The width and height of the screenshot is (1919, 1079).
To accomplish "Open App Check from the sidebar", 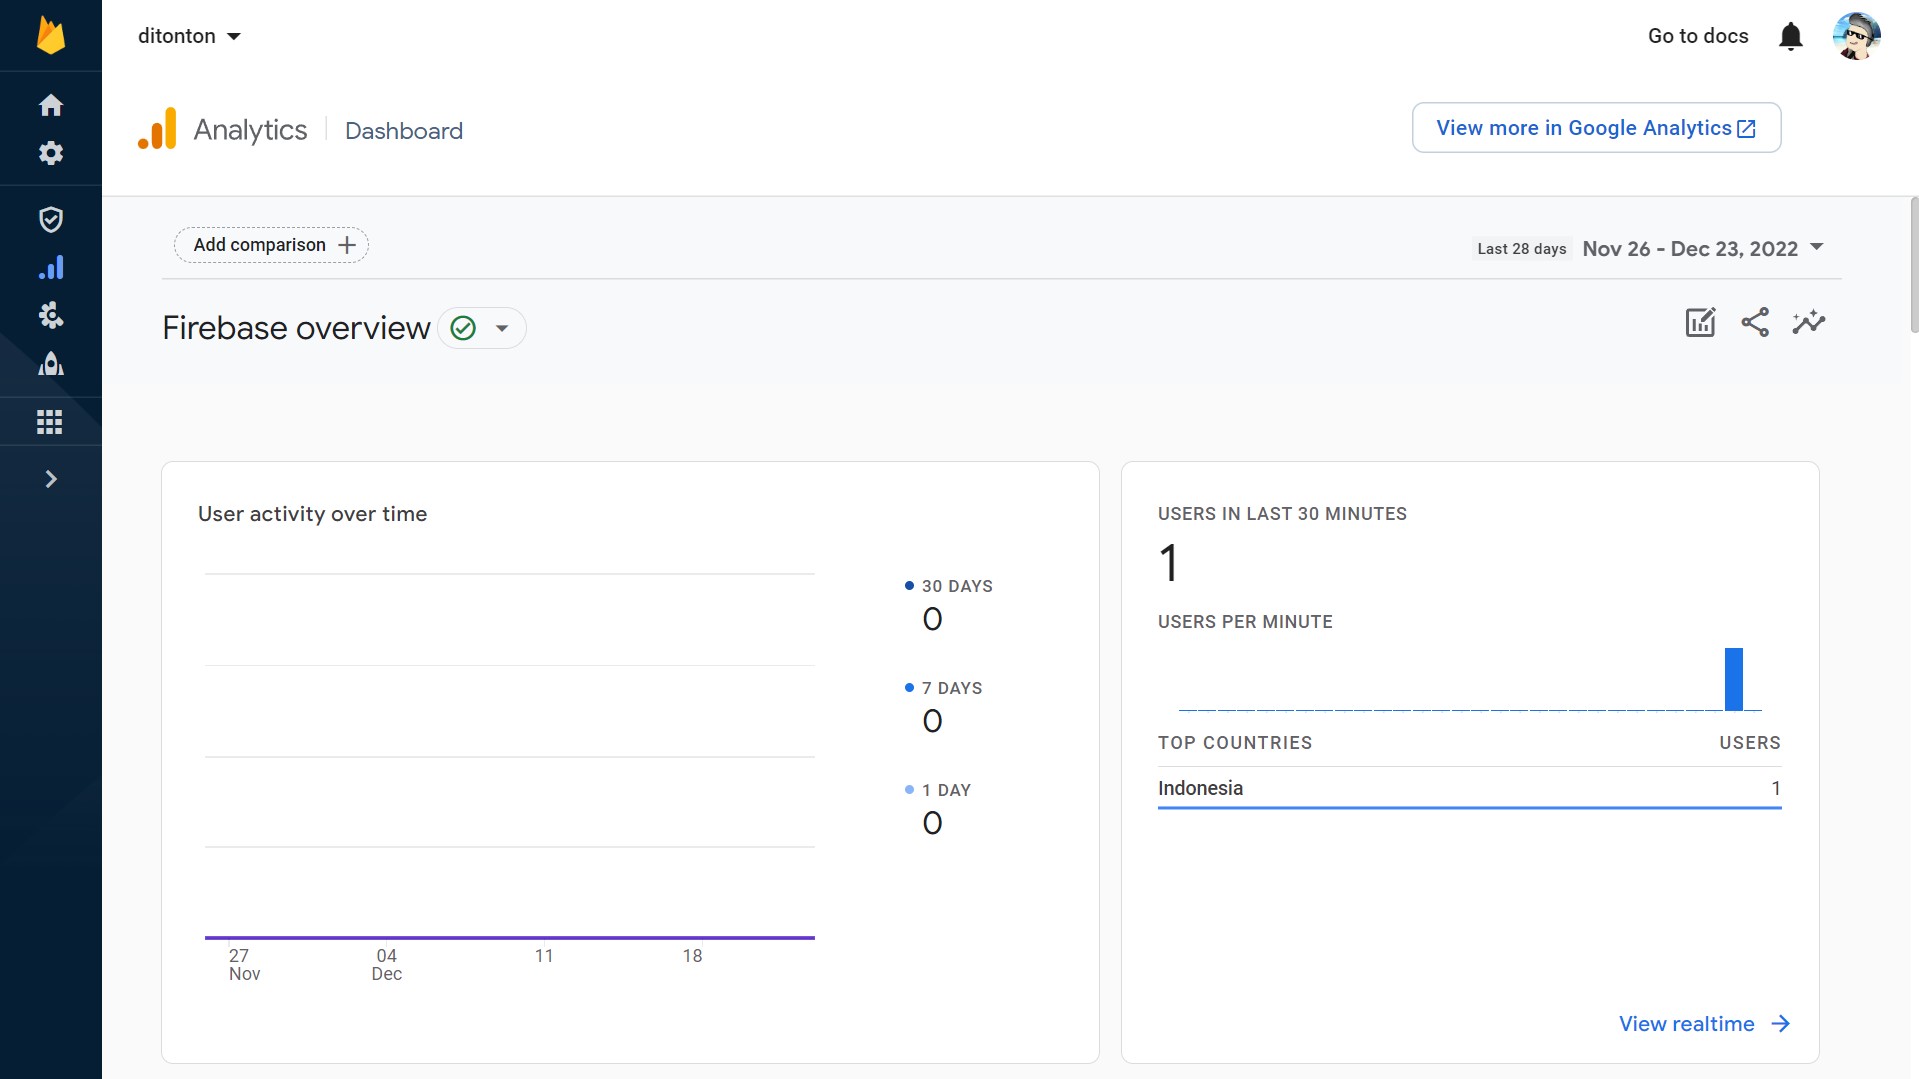I will click(50, 219).
